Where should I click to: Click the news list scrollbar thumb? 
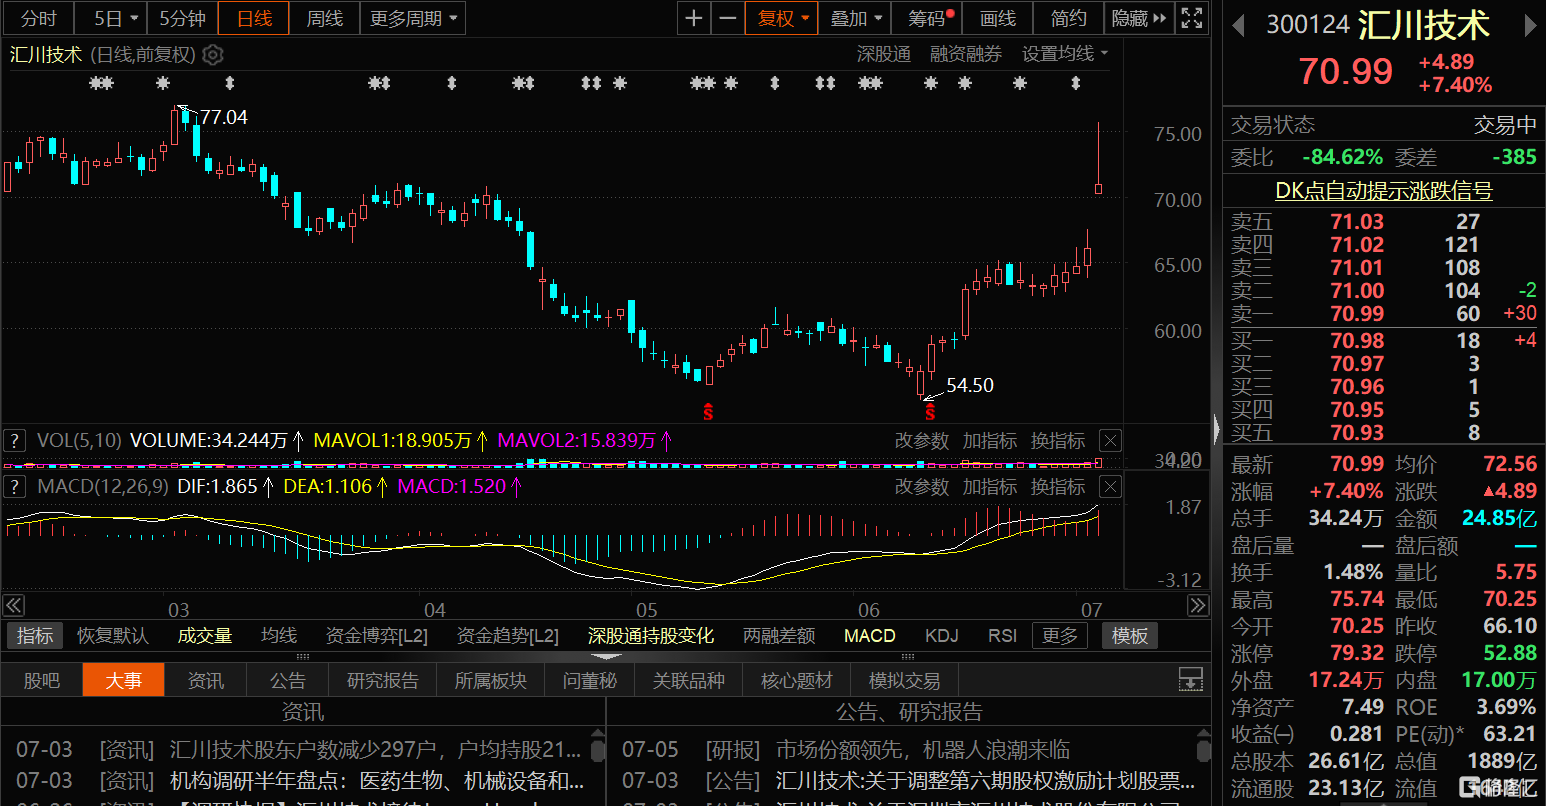598,749
